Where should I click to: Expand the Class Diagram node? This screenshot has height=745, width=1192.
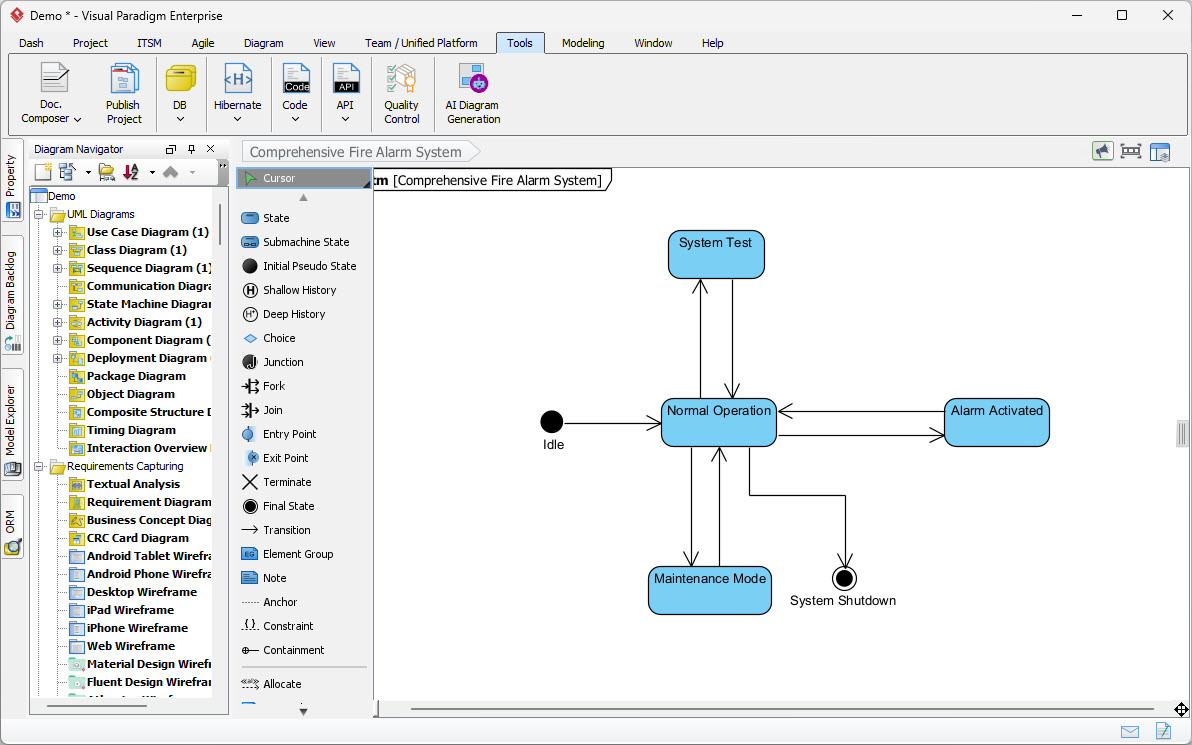pyautogui.click(x=57, y=250)
